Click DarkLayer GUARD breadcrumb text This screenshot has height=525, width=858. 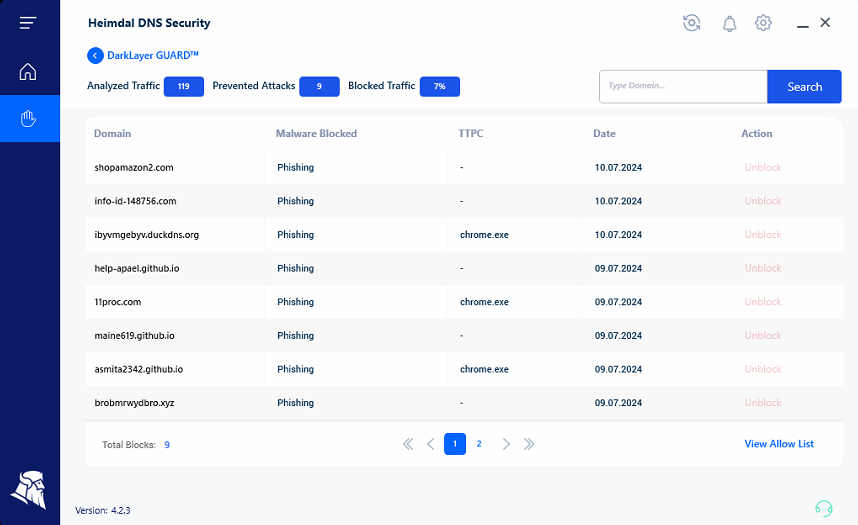153,55
